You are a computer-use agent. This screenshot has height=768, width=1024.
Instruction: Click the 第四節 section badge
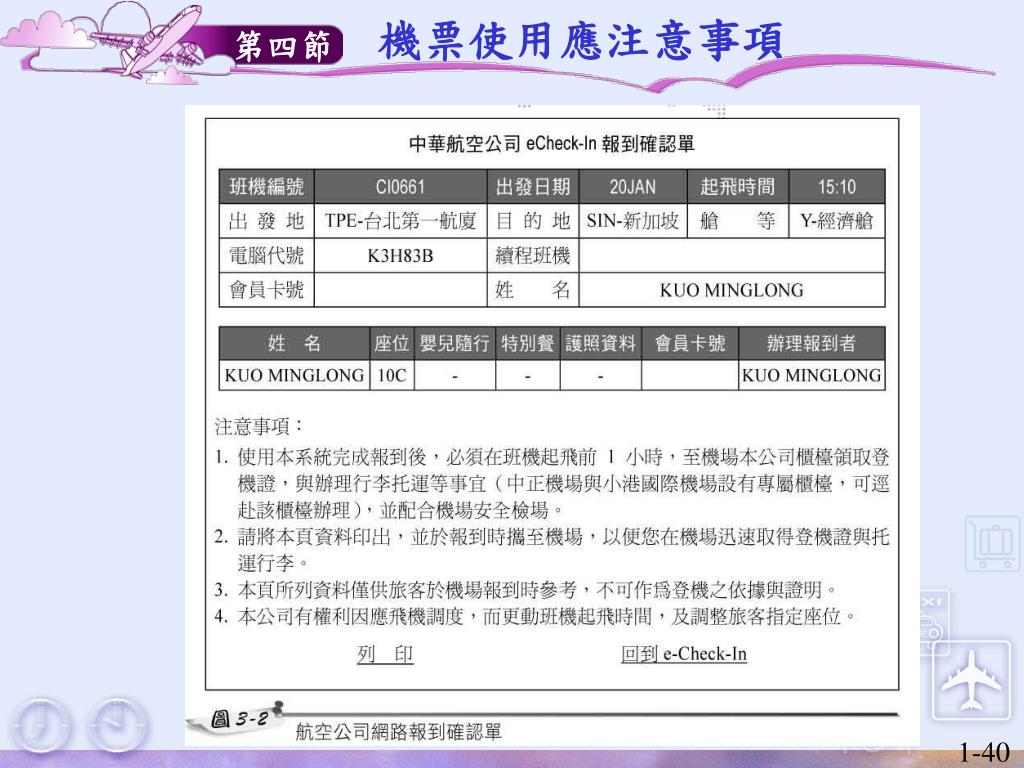click(x=283, y=46)
